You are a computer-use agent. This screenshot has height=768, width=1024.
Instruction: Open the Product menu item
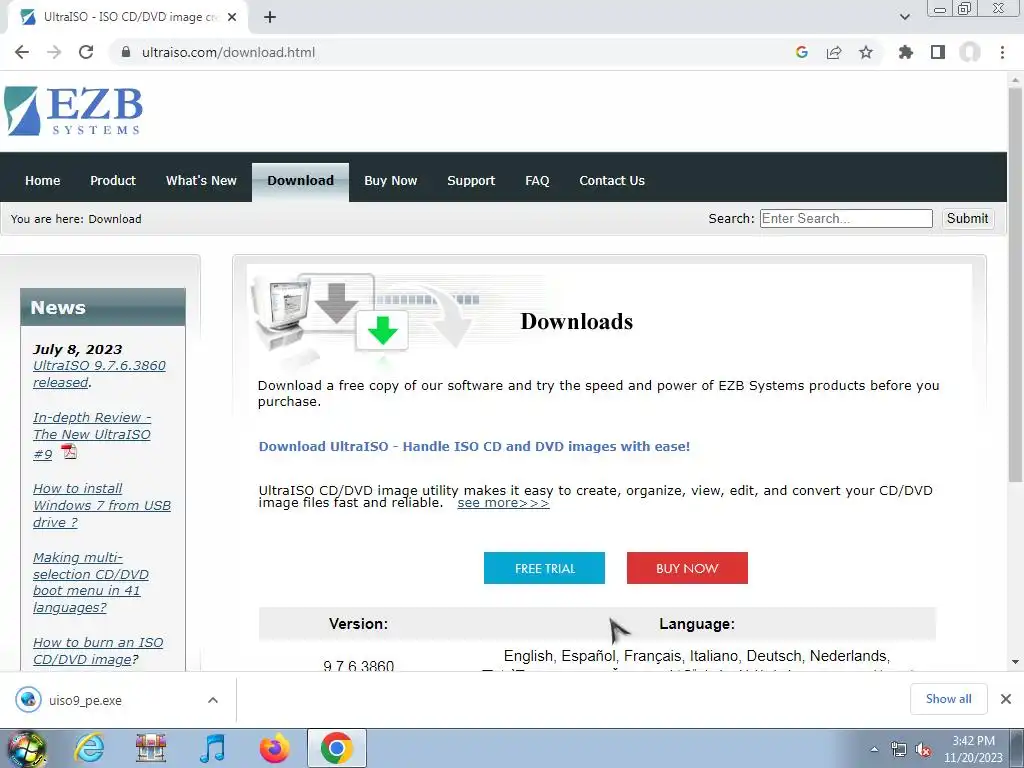(x=113, y=180)
